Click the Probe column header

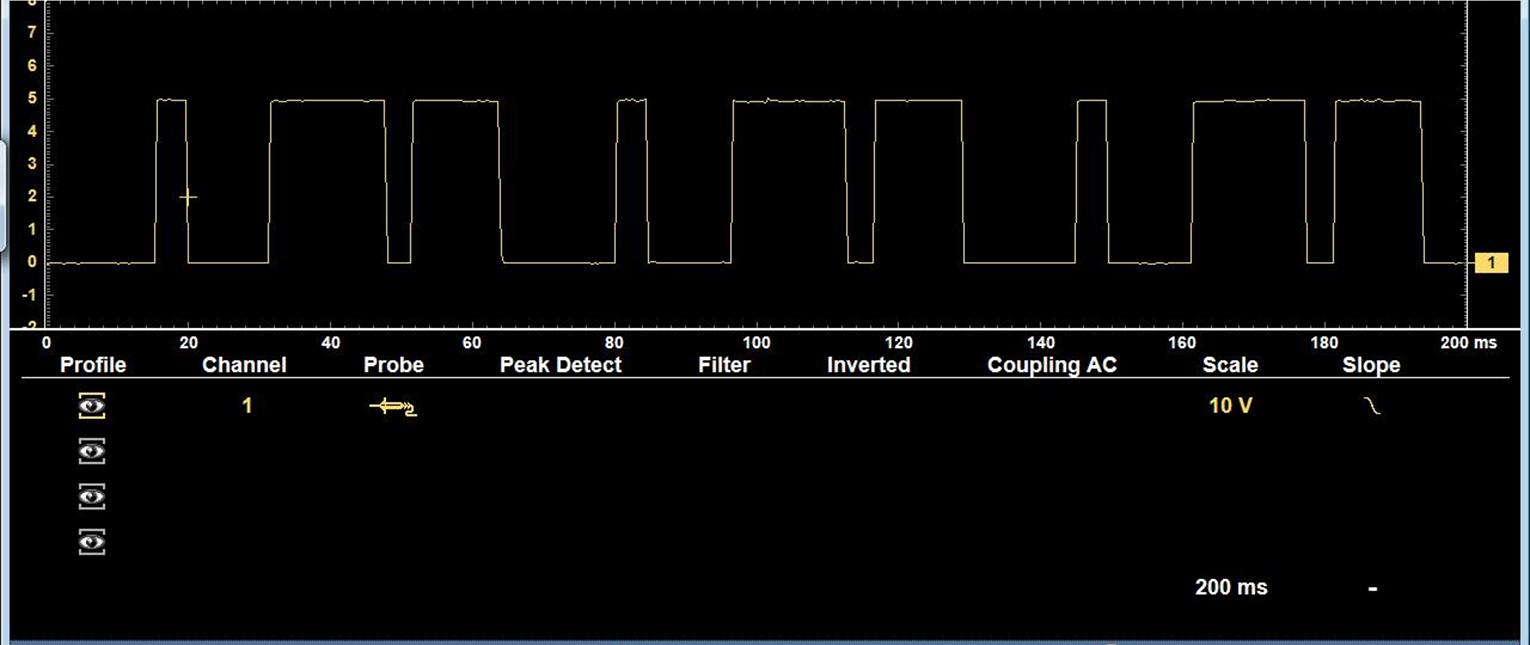393,365
